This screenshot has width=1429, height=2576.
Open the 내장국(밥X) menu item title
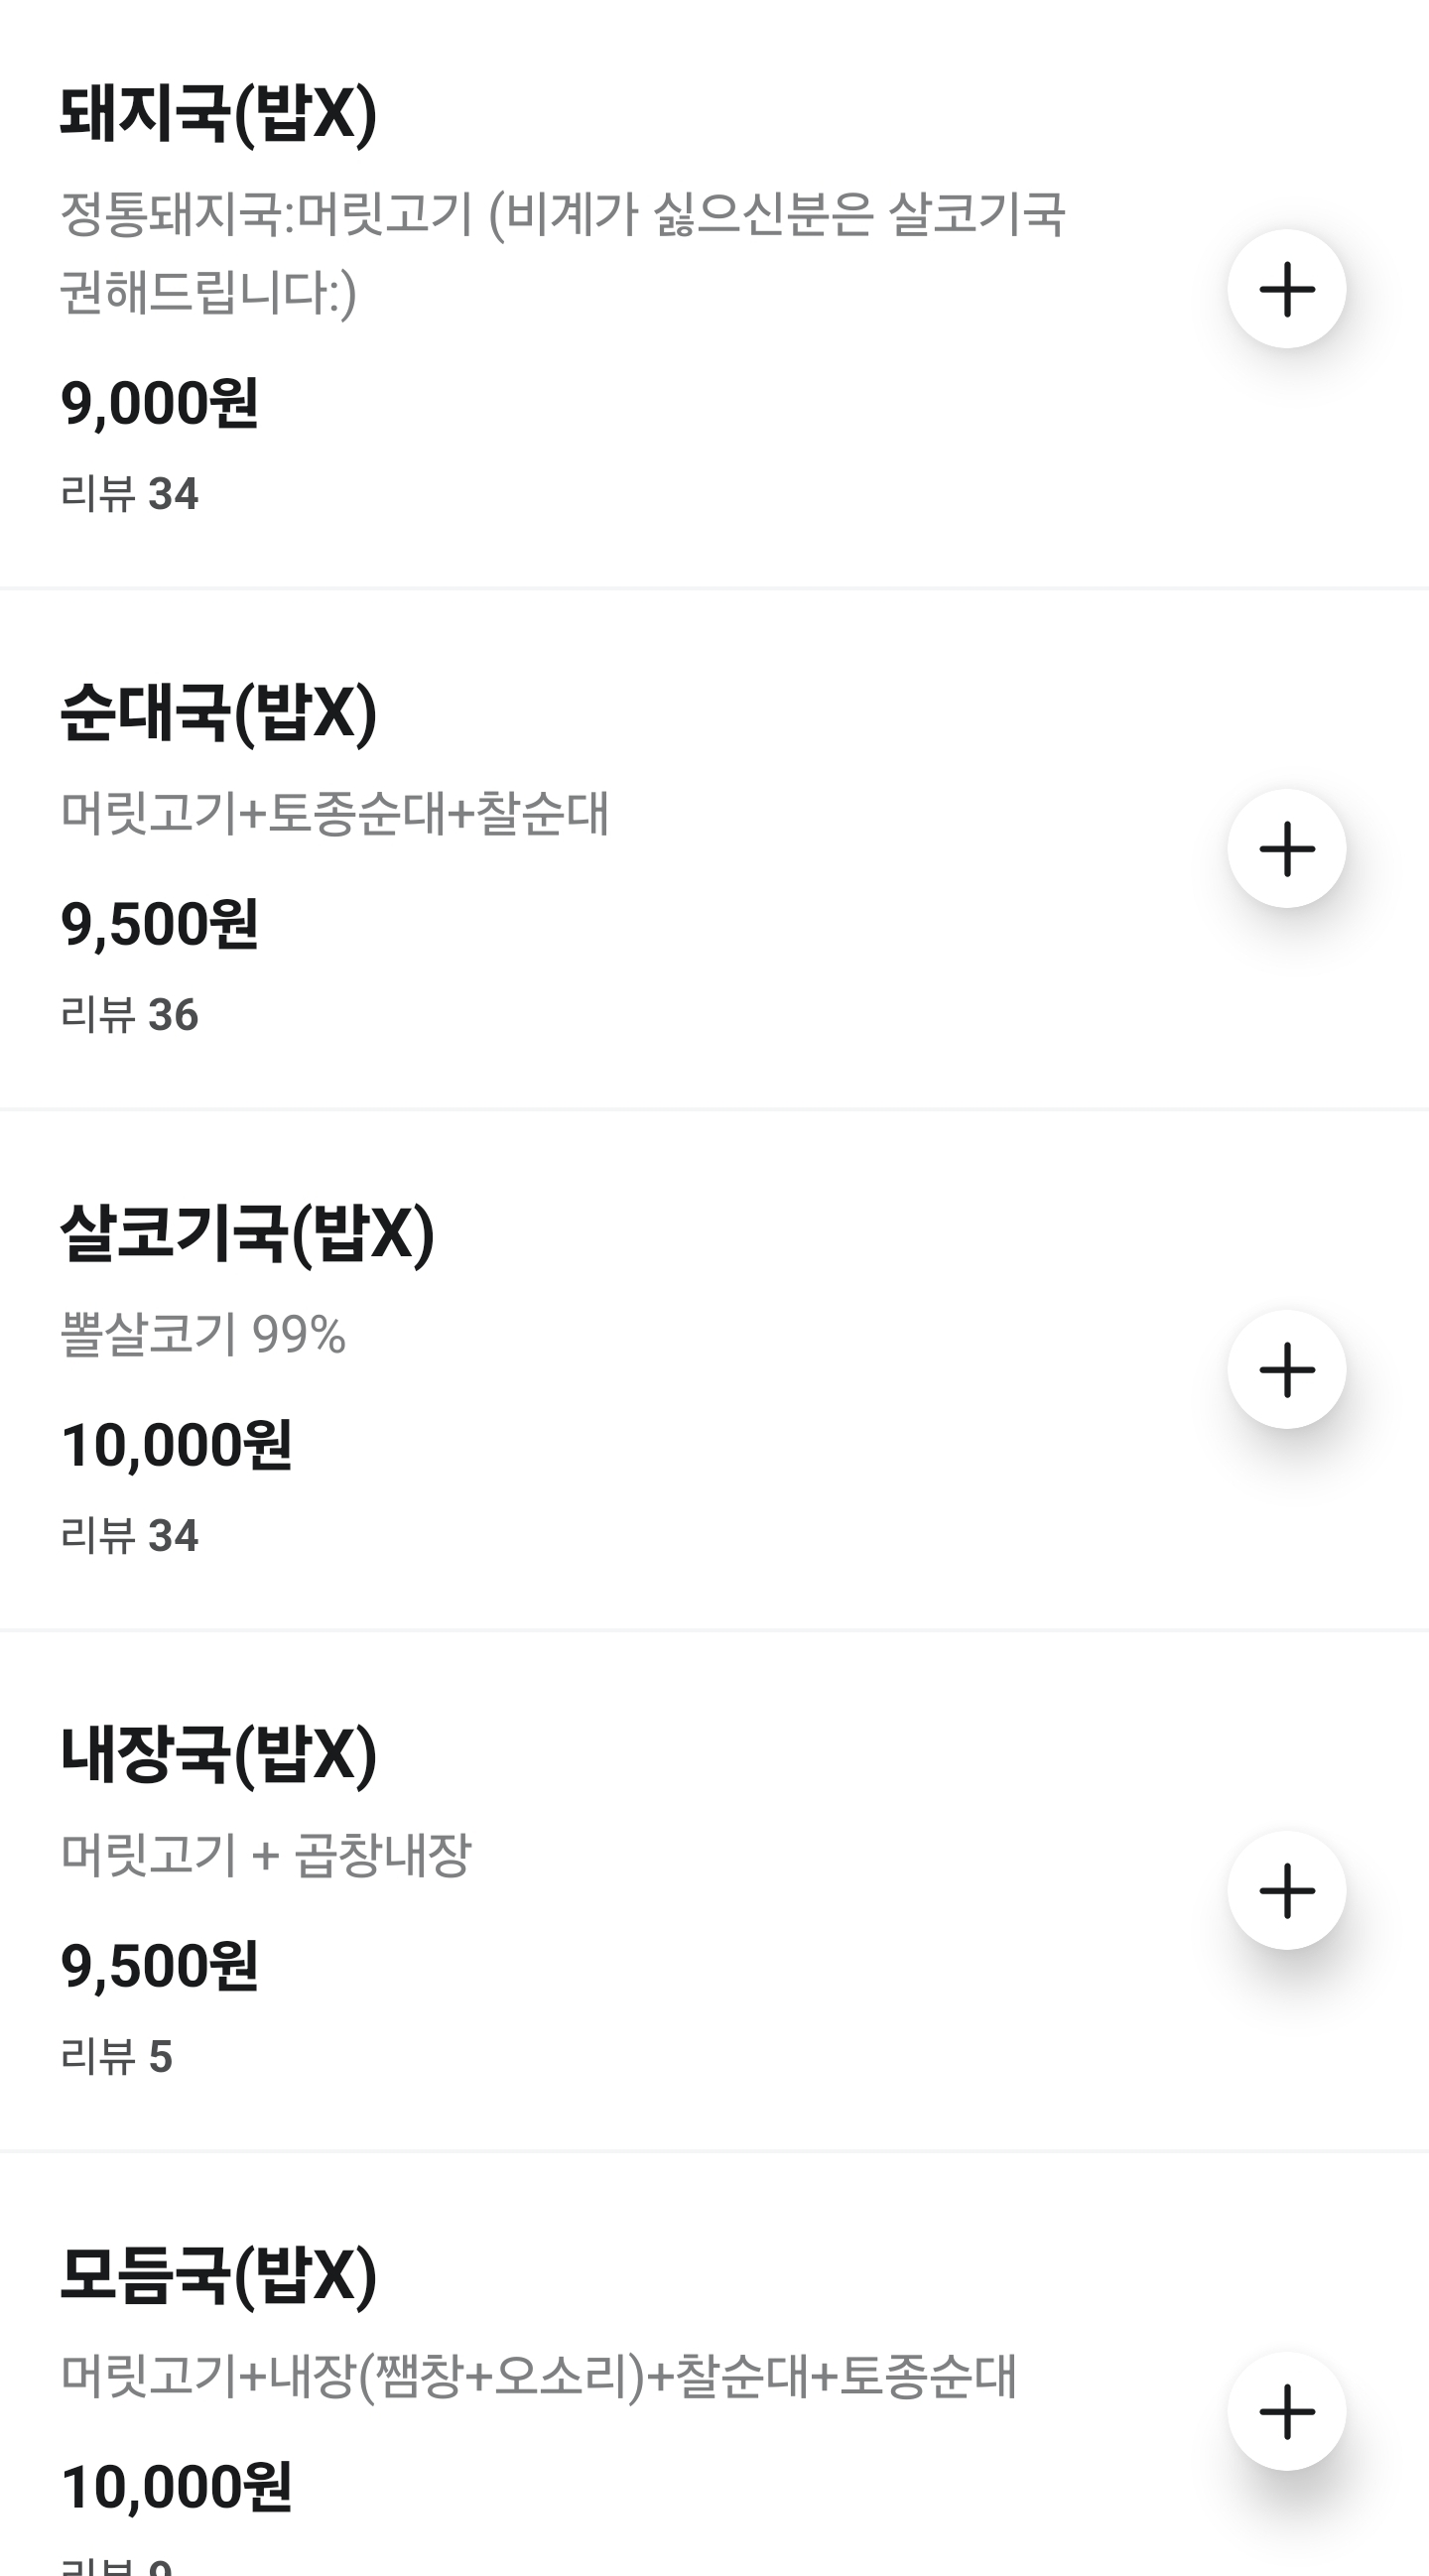[218, 1754]
